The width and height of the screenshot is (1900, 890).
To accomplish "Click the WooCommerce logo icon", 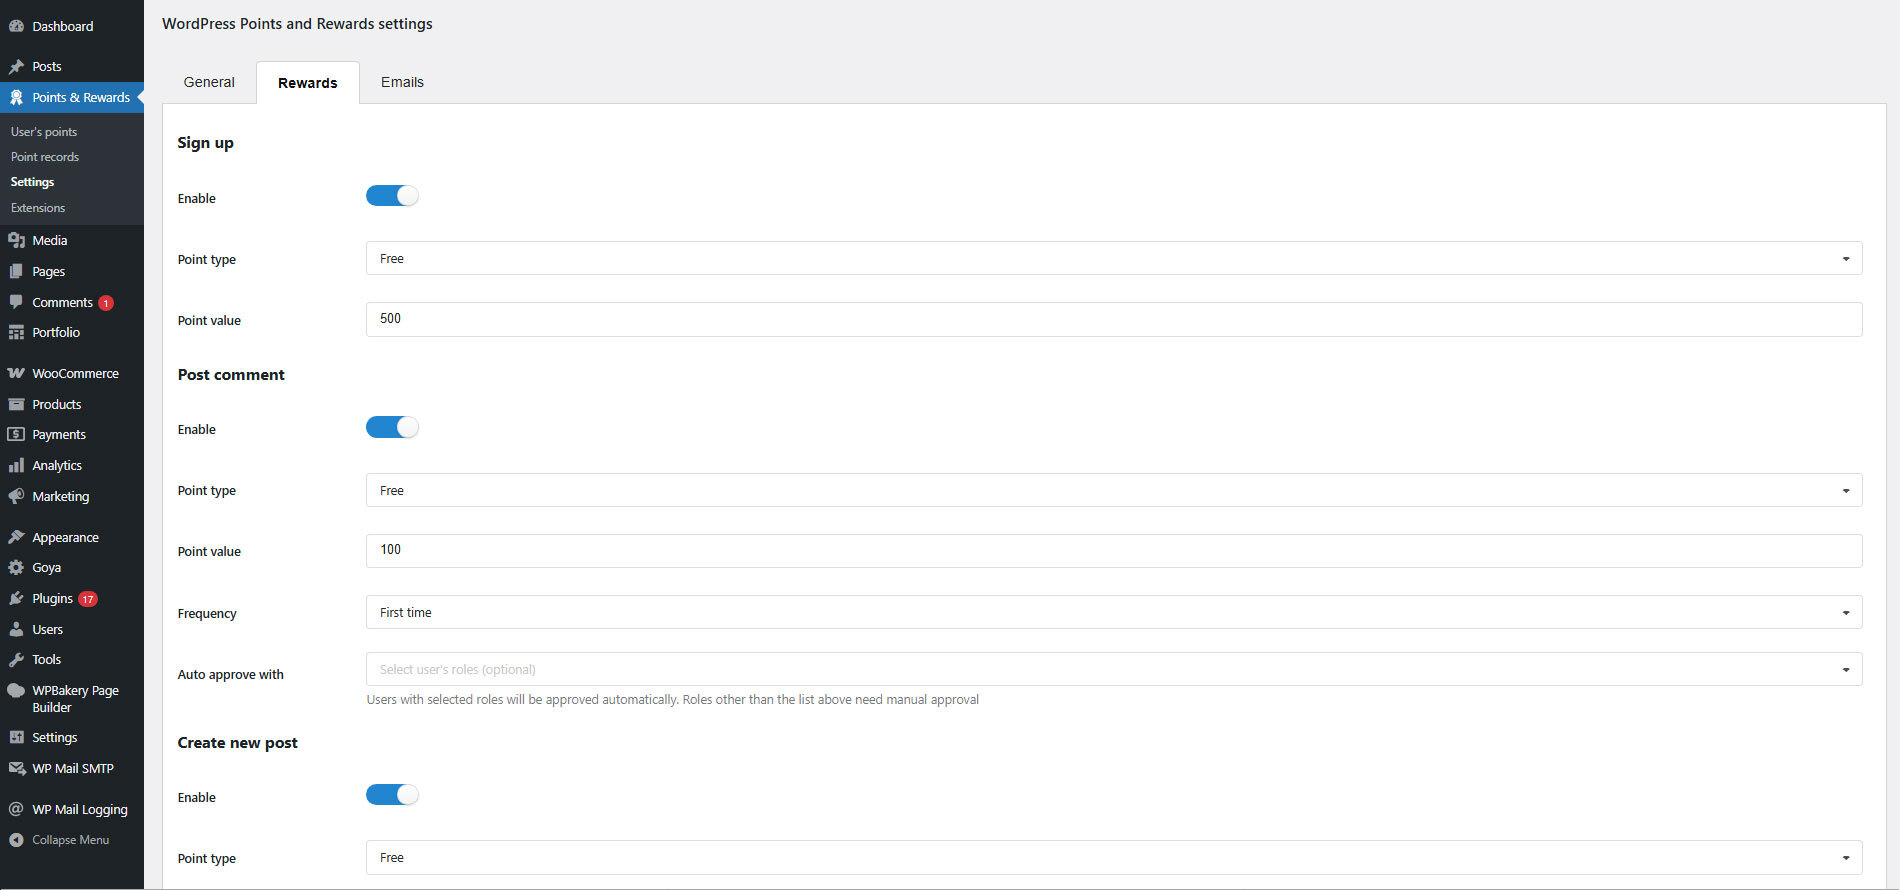I will 16,373.
